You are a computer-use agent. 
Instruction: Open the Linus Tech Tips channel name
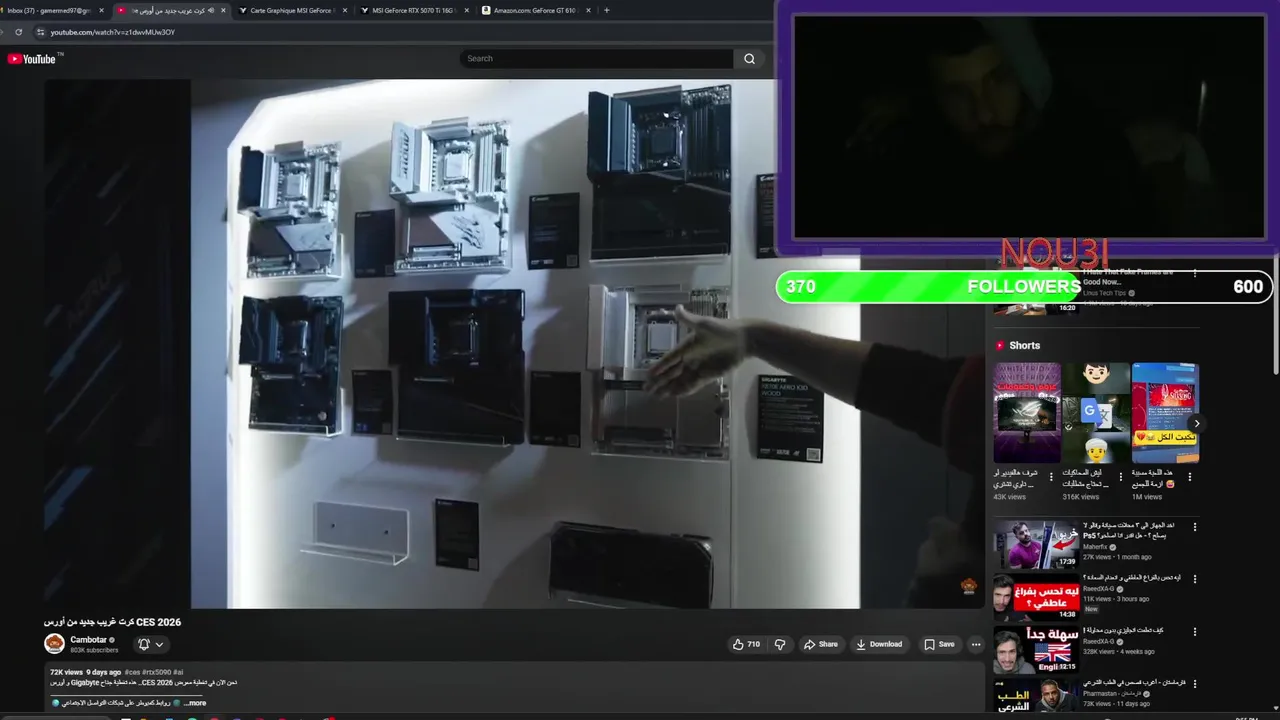point(1105,293)
